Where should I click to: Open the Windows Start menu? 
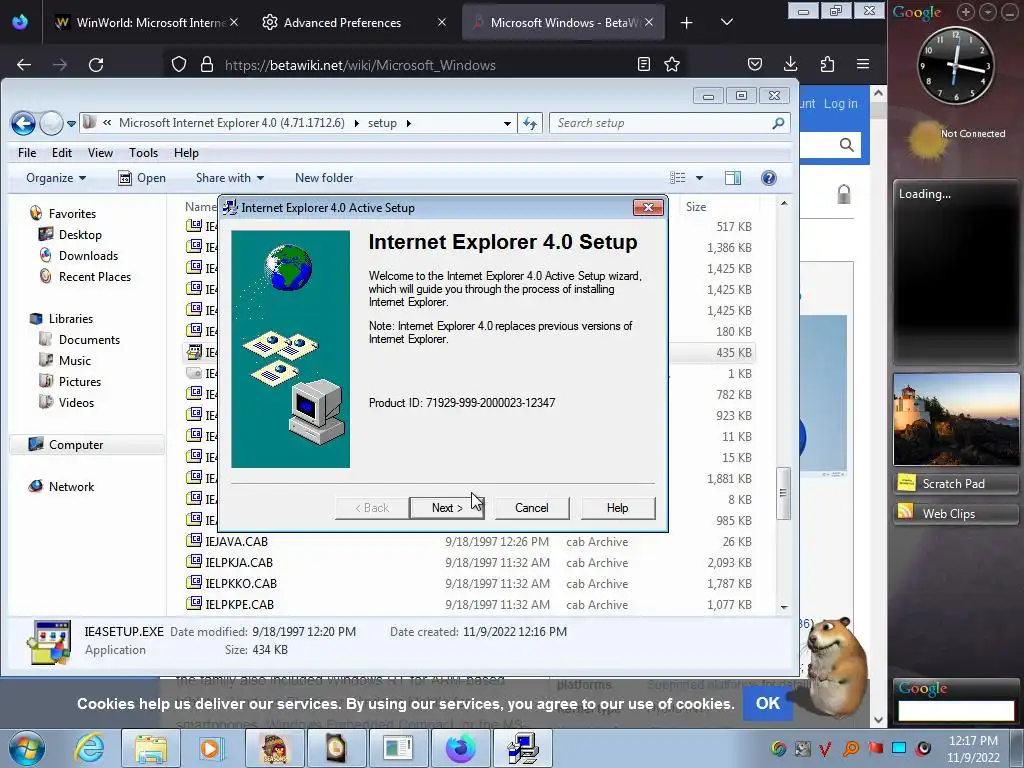pos(27,748)
